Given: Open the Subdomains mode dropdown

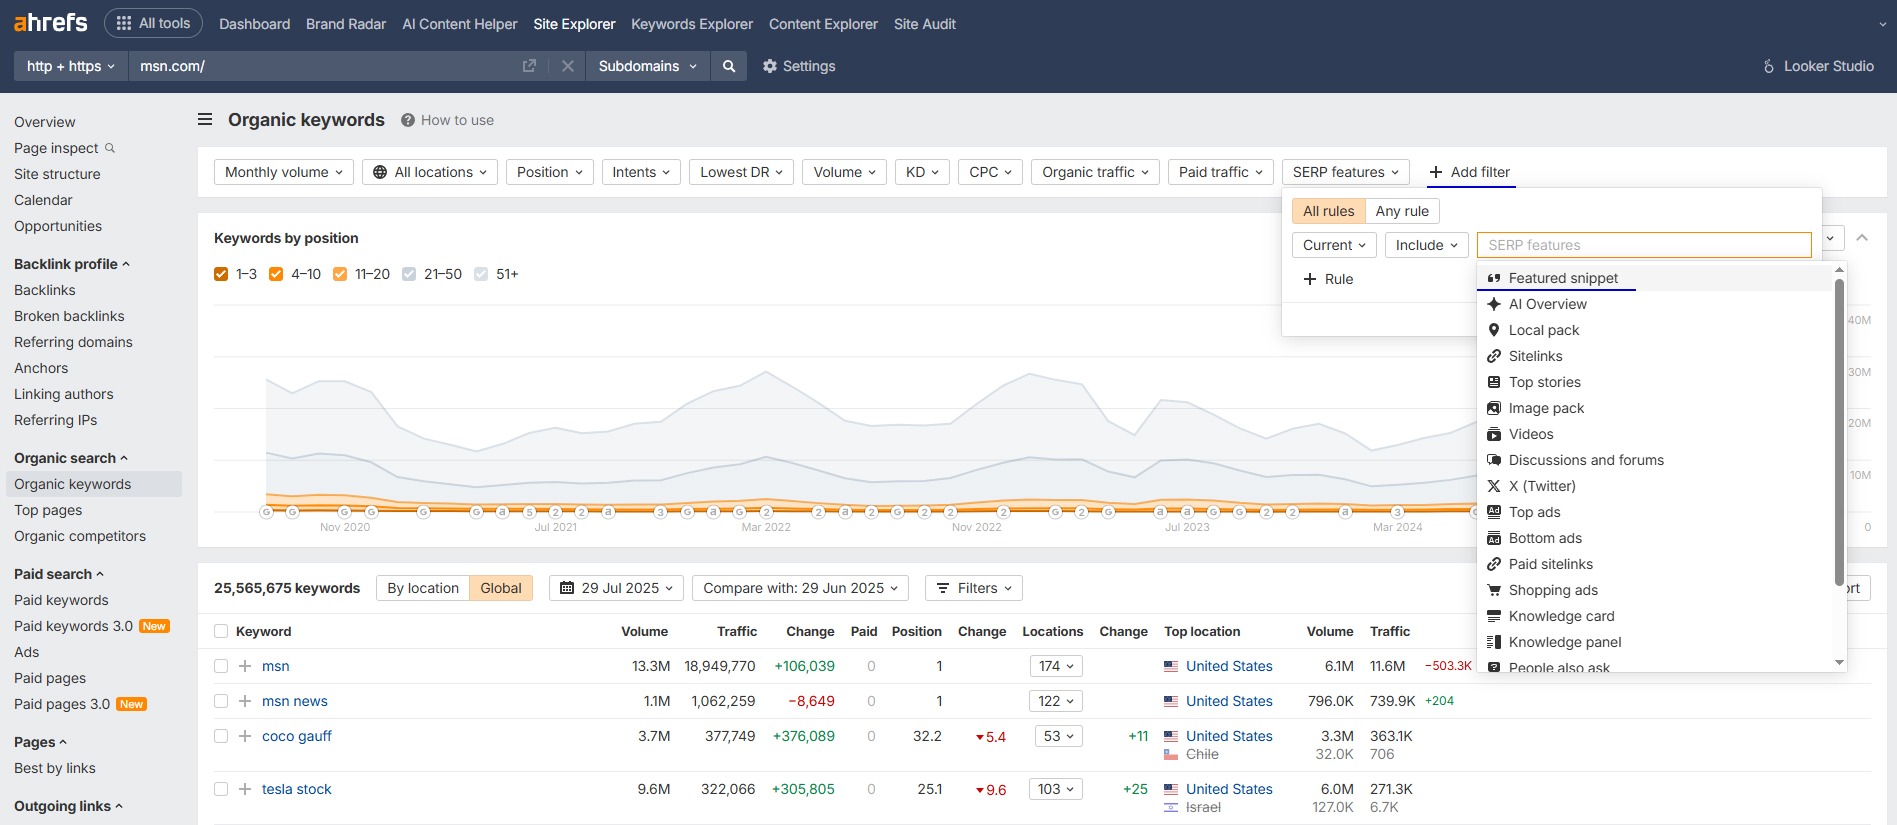Looking at the screenshot, I should pyautogui.click(x=648, y=66).
